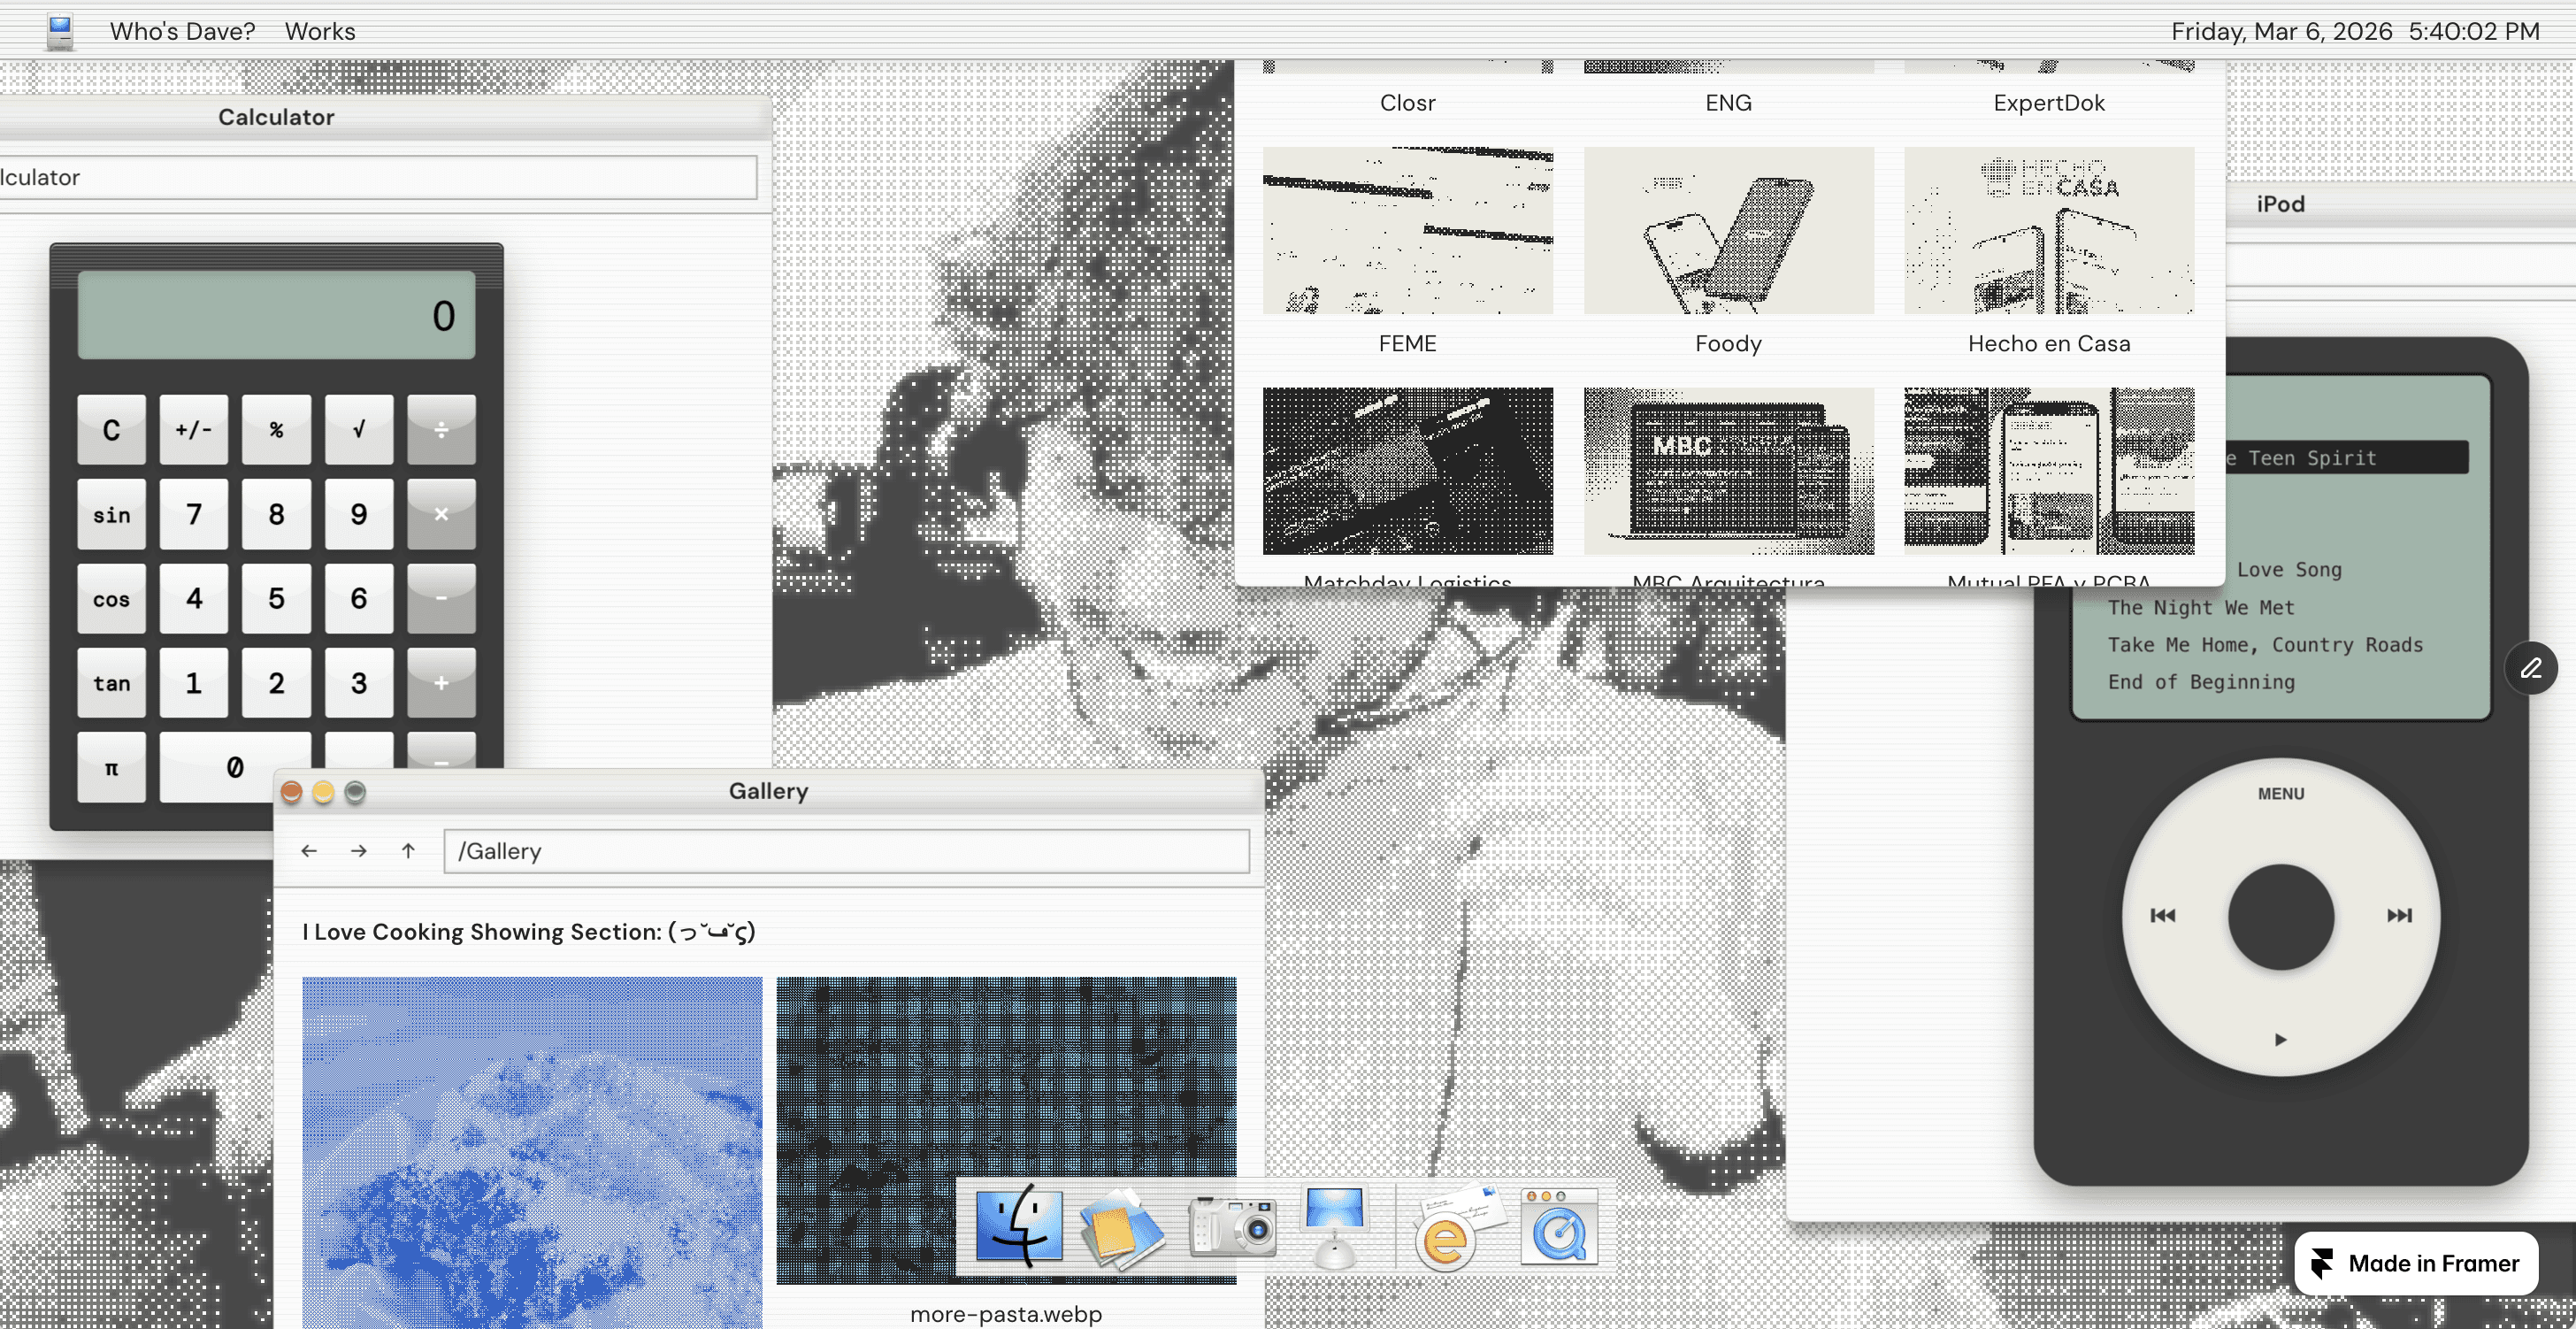Push the iPod center select button
Viewport: 2576px width, 1329px height.
(x=2280, y=916)
